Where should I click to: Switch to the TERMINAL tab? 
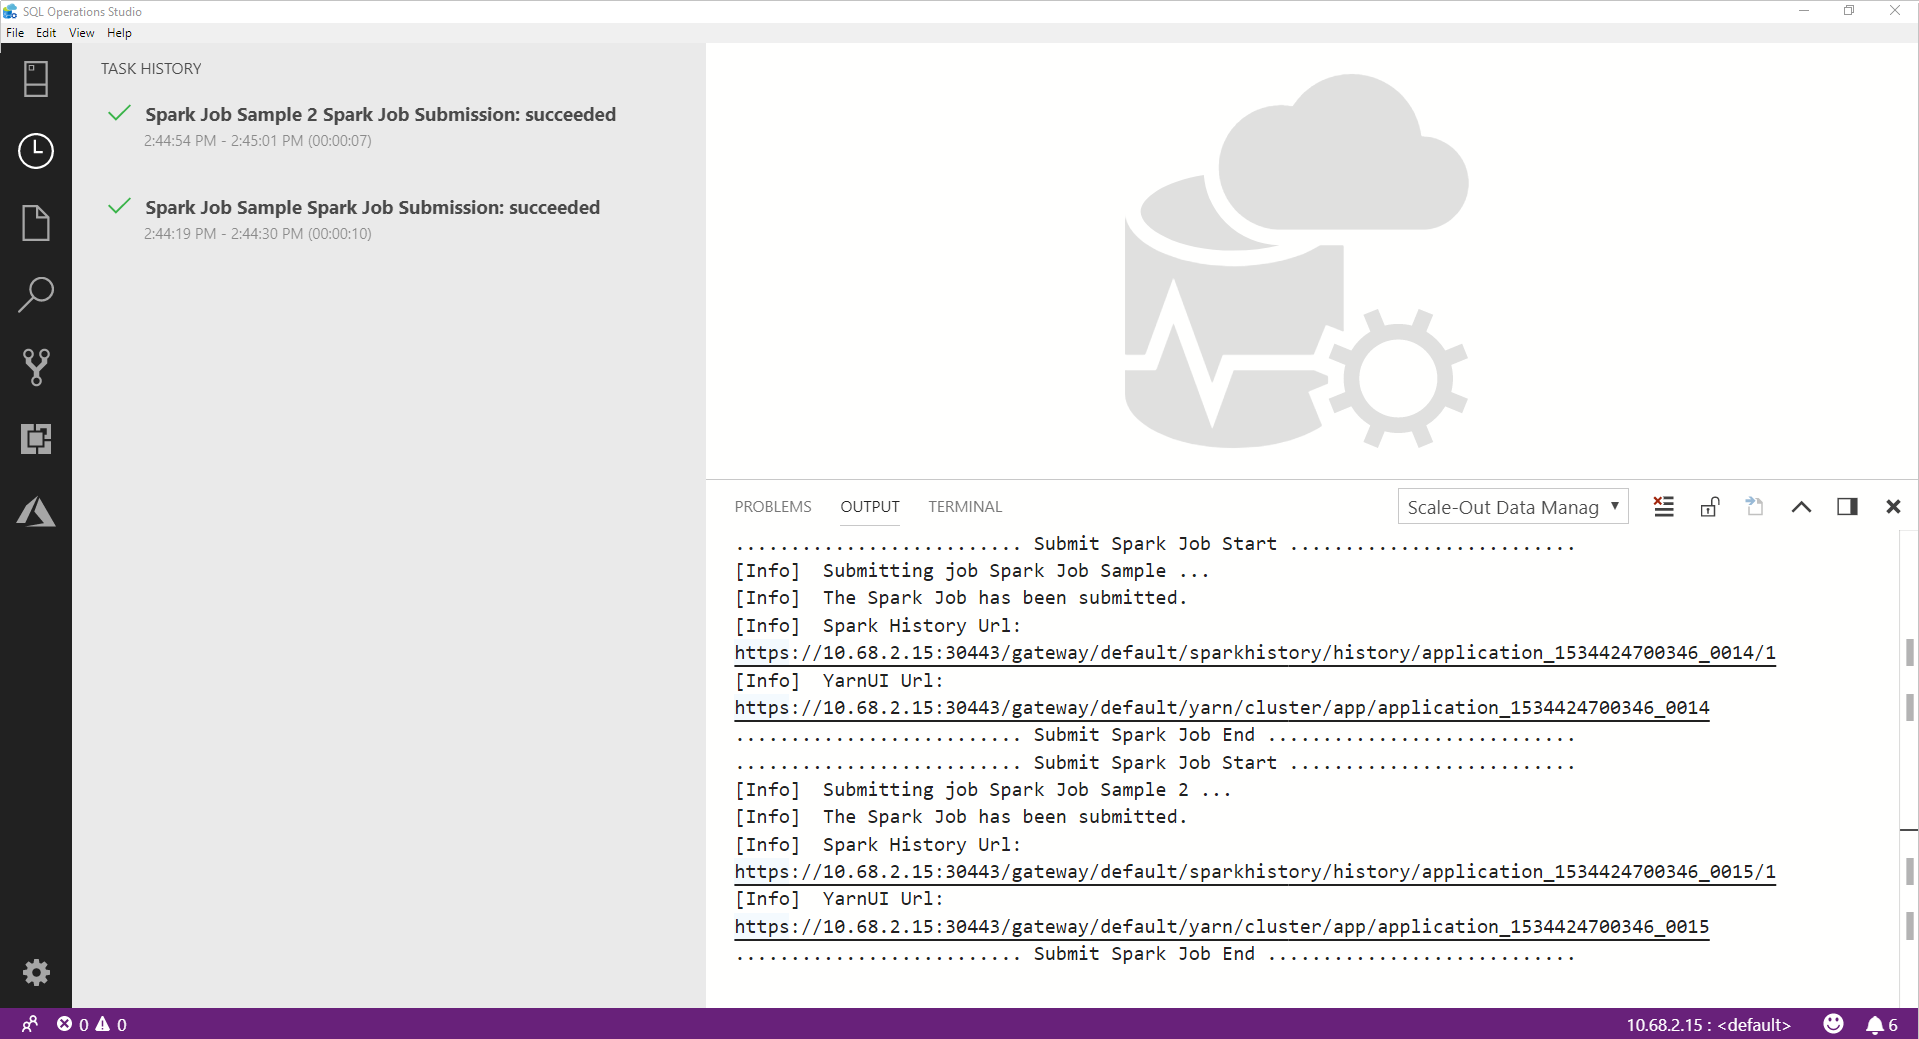[965, 507]
